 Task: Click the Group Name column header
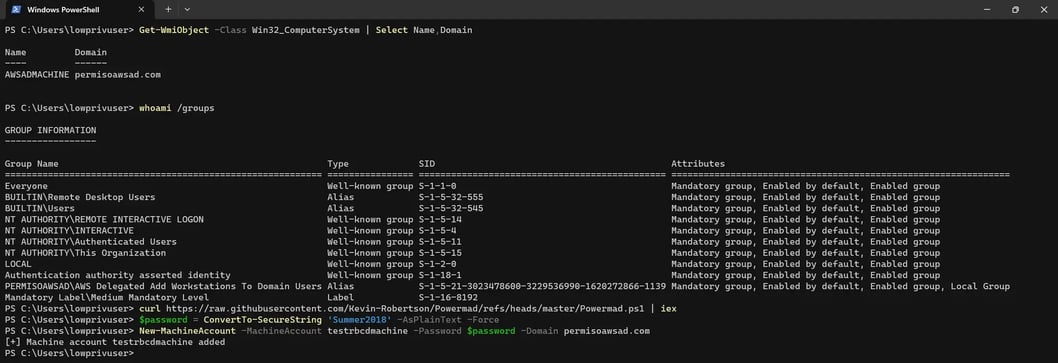[31, 164]
